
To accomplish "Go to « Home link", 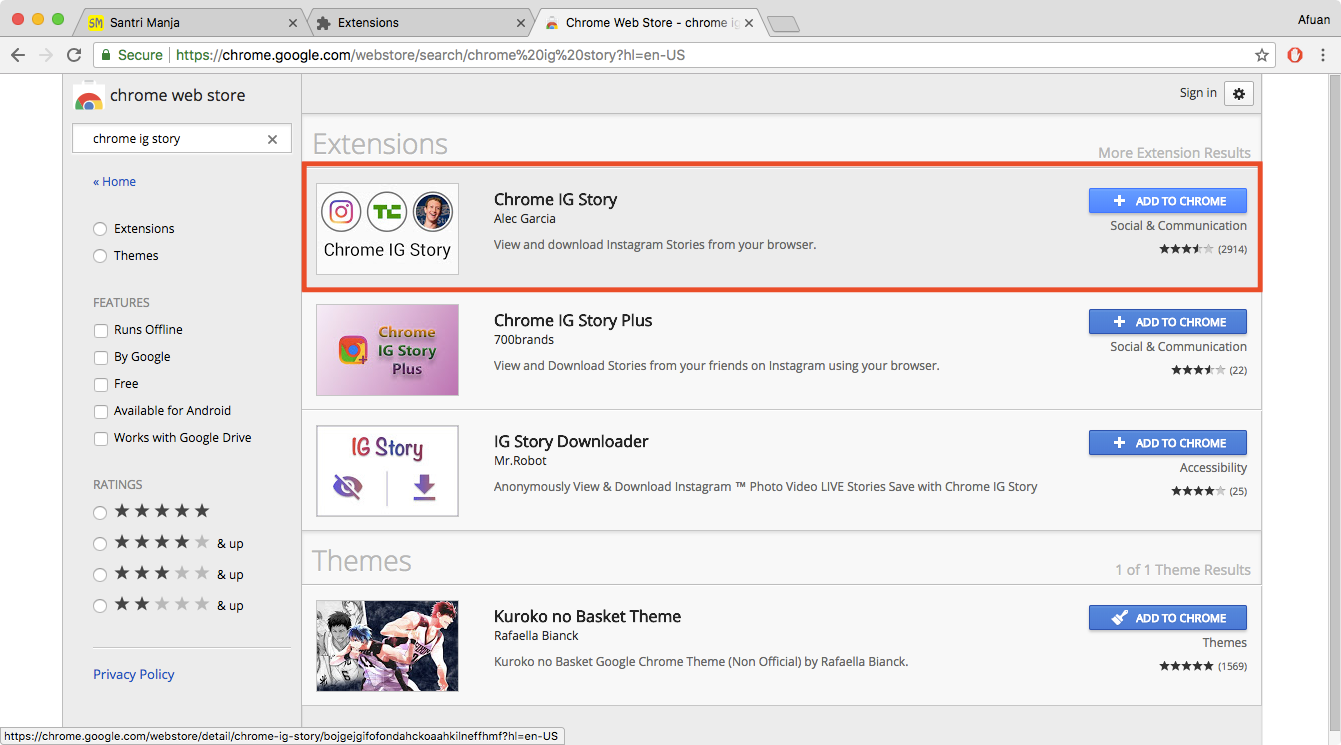I will pyautogui.click(x=114, y=182).
